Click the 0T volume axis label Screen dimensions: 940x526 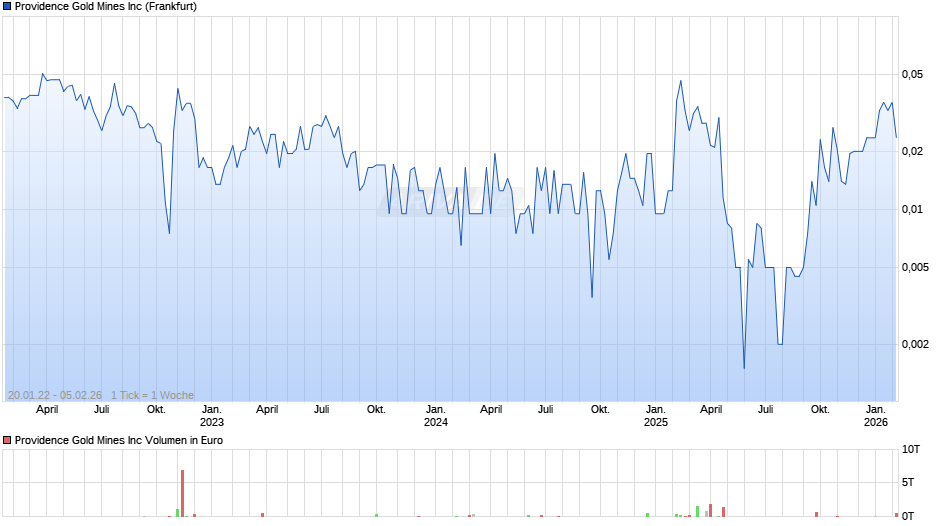(908, 516)
